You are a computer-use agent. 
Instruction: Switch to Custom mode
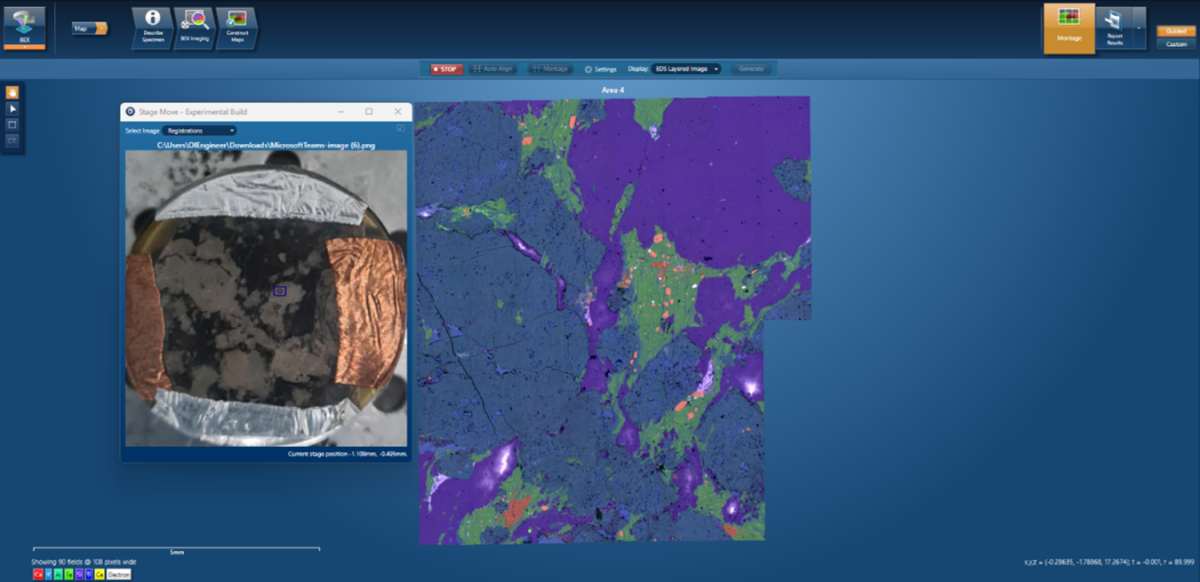[1176, 44]
